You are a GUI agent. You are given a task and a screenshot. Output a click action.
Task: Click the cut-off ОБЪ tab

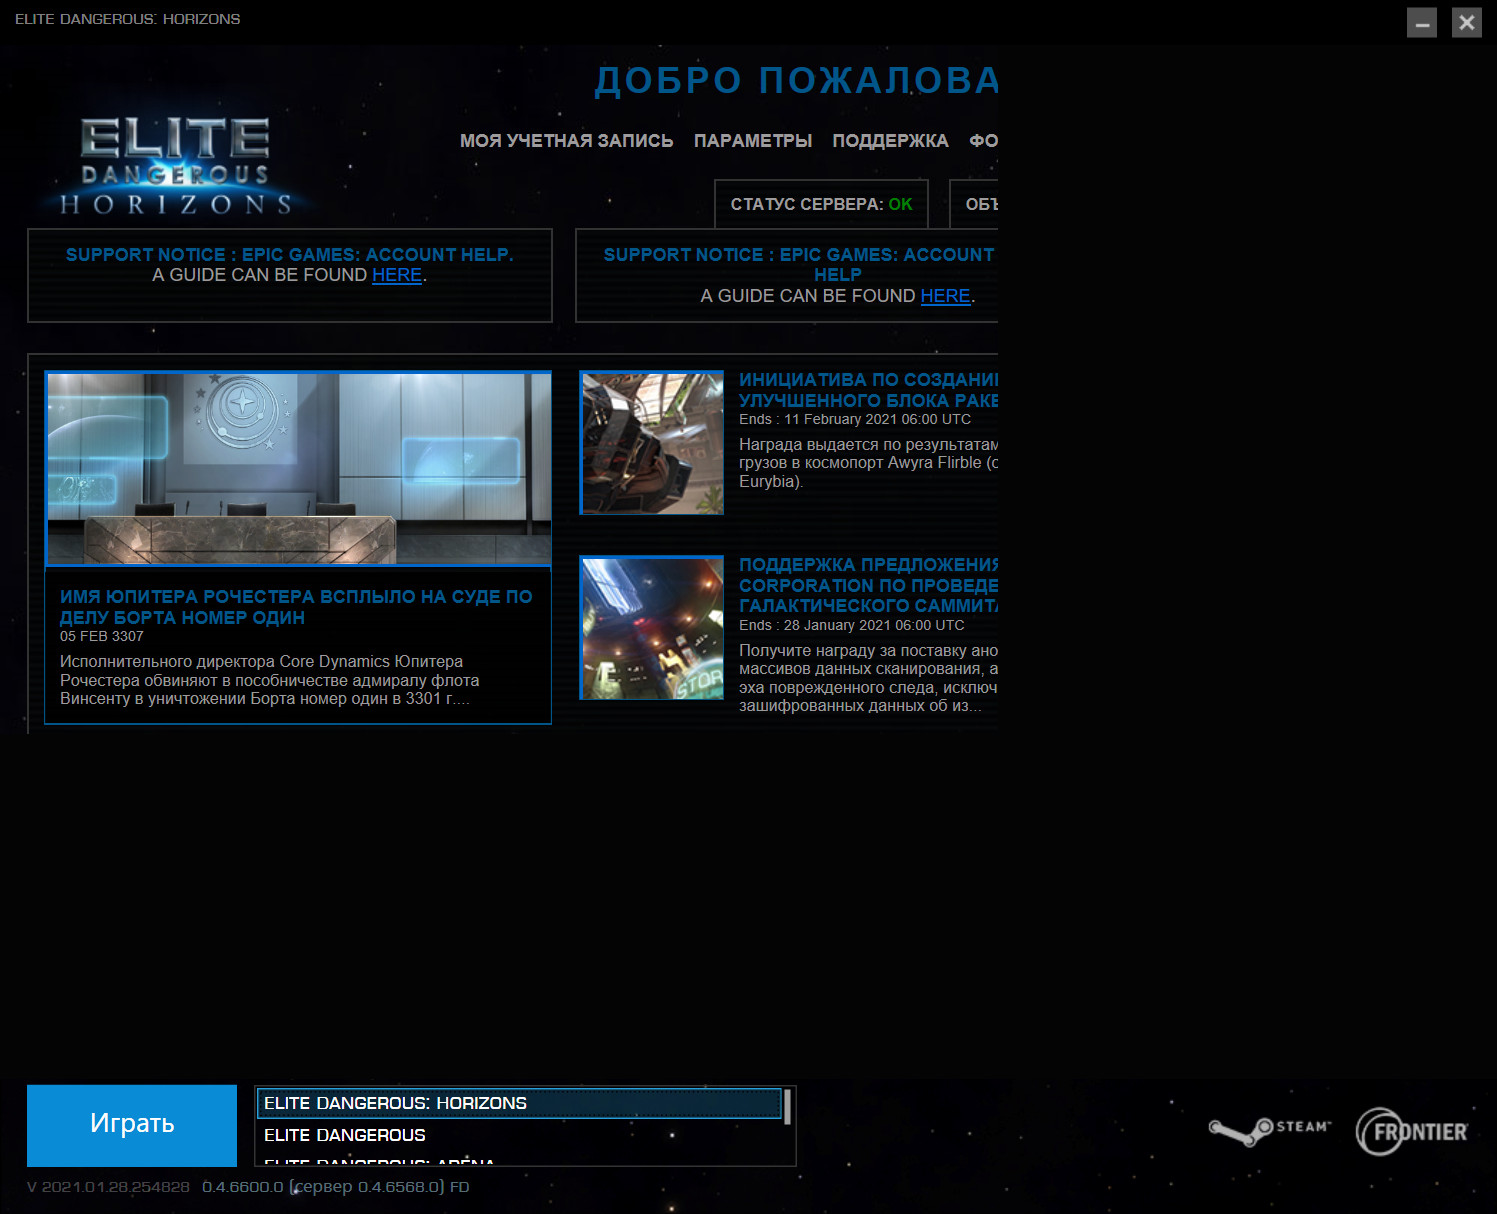974,204
